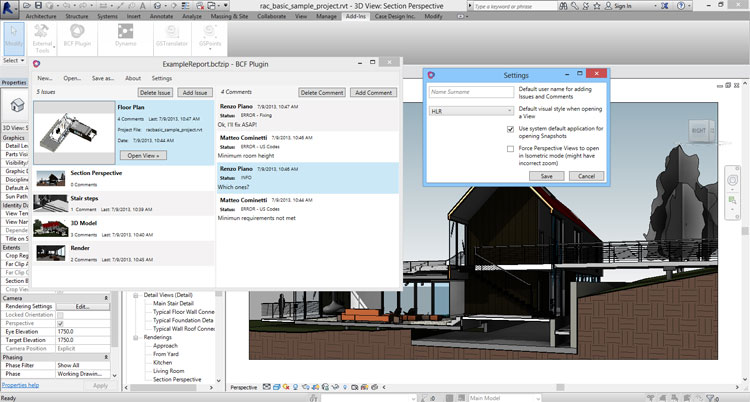This screenshot has width=750, height=402.
Task: Select Main Stair Detail in Project Browser
Action: click(173, 303)
